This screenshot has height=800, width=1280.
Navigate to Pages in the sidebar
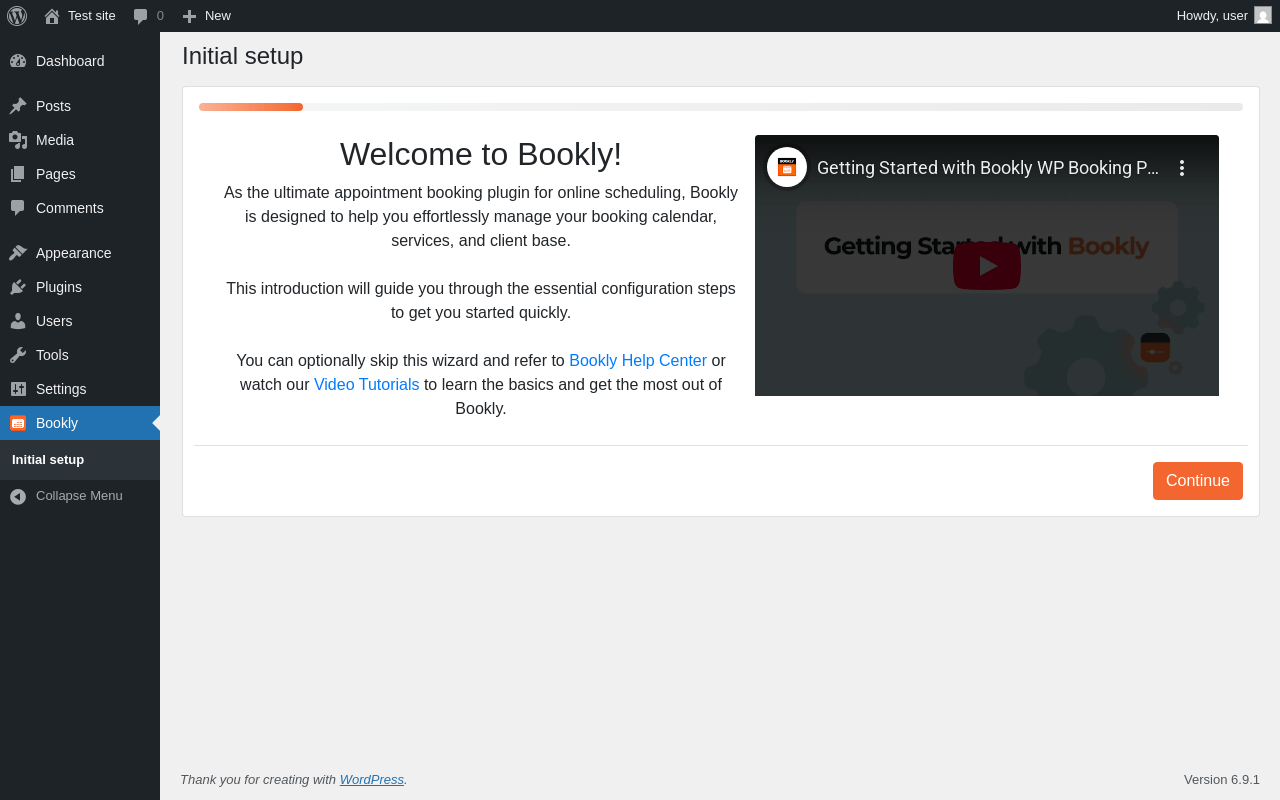[80, 174]
